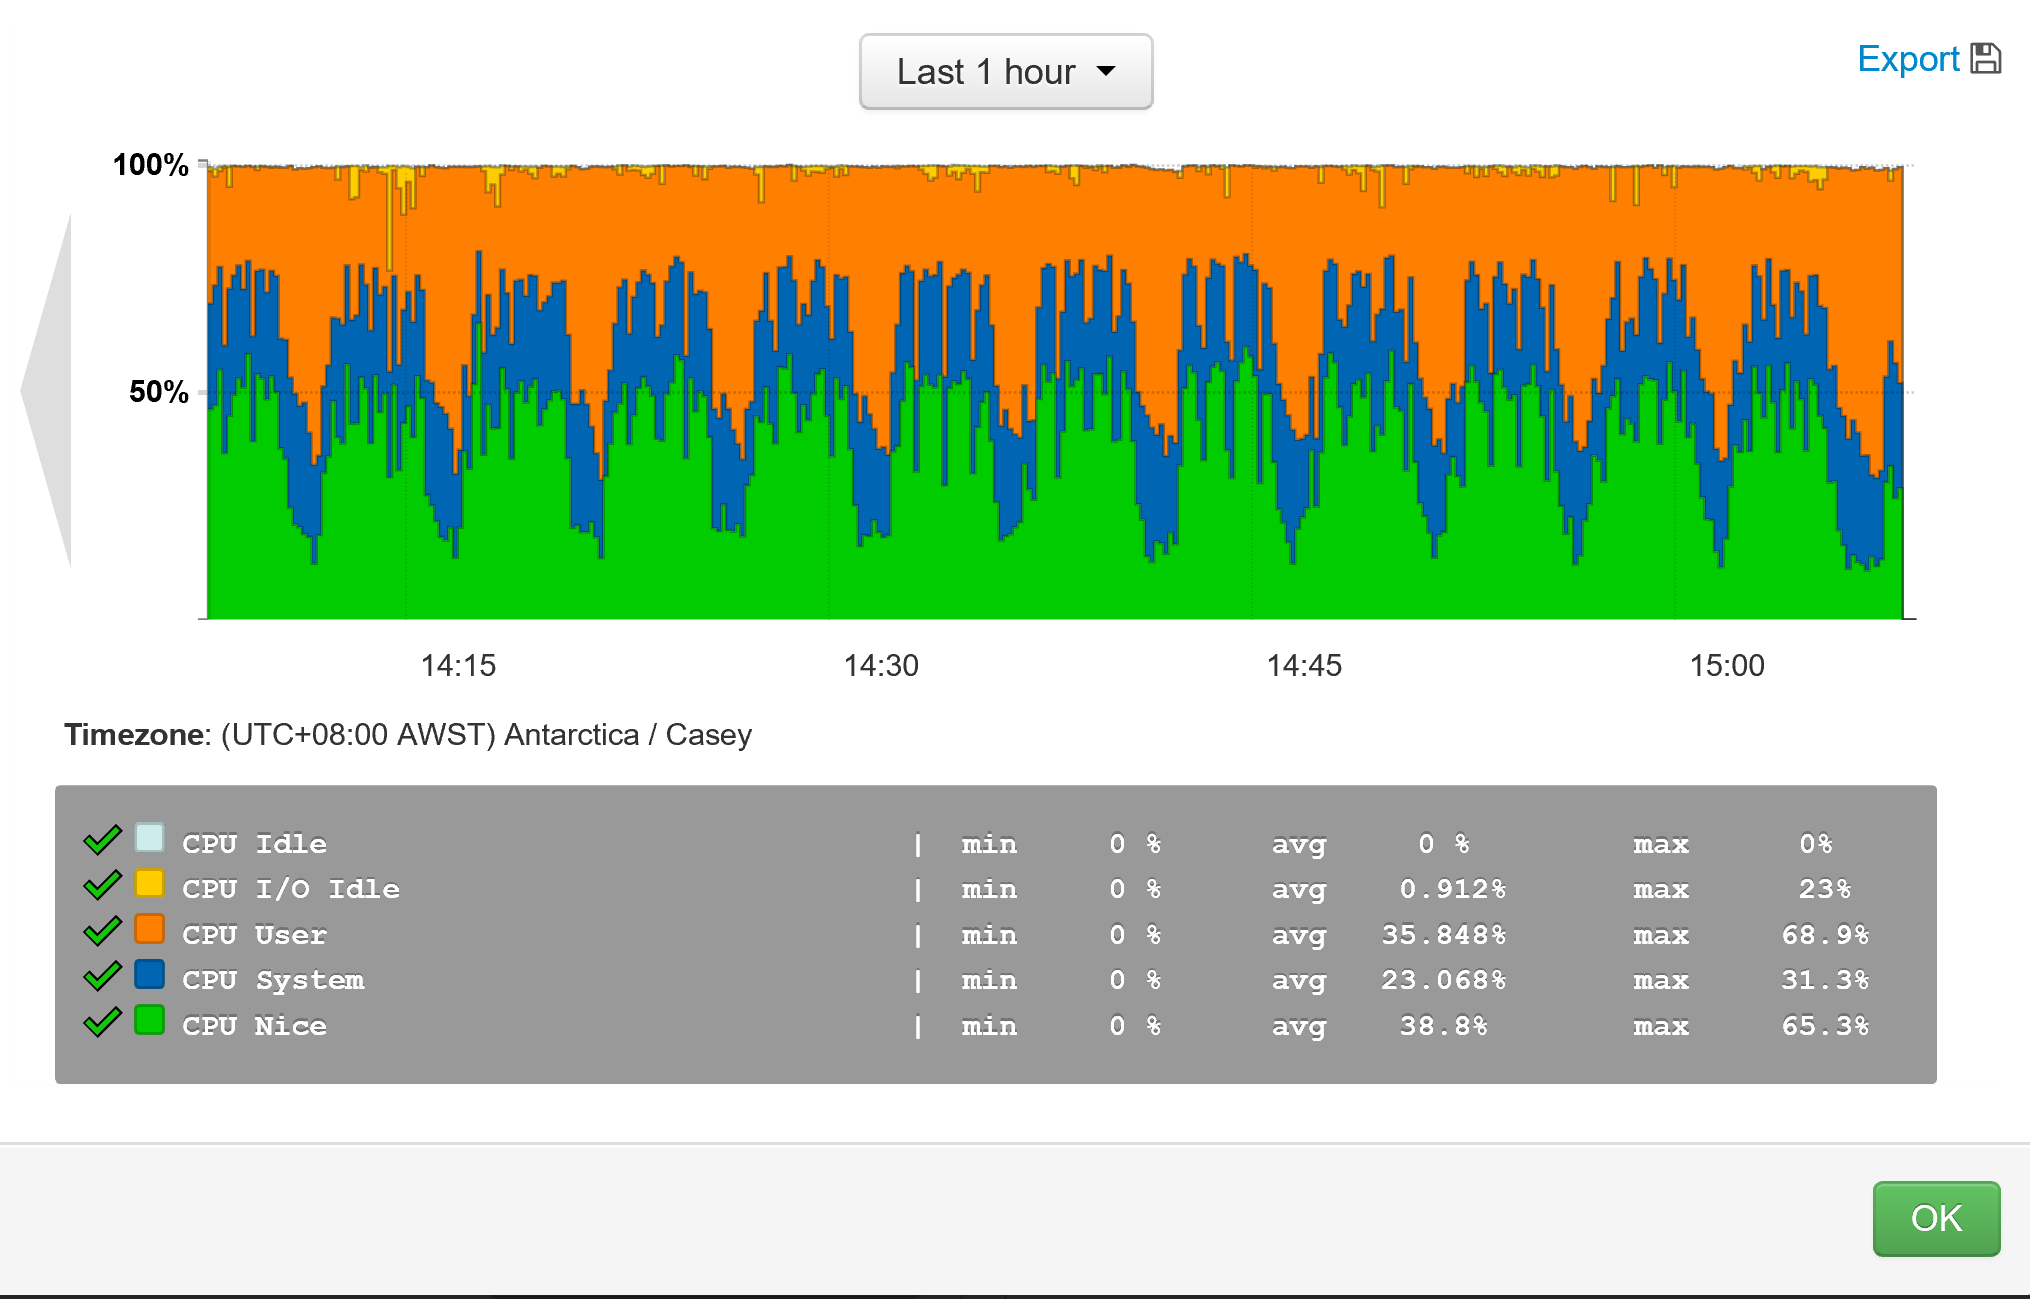Click the orange CPU User swatch

pos(149,929)
